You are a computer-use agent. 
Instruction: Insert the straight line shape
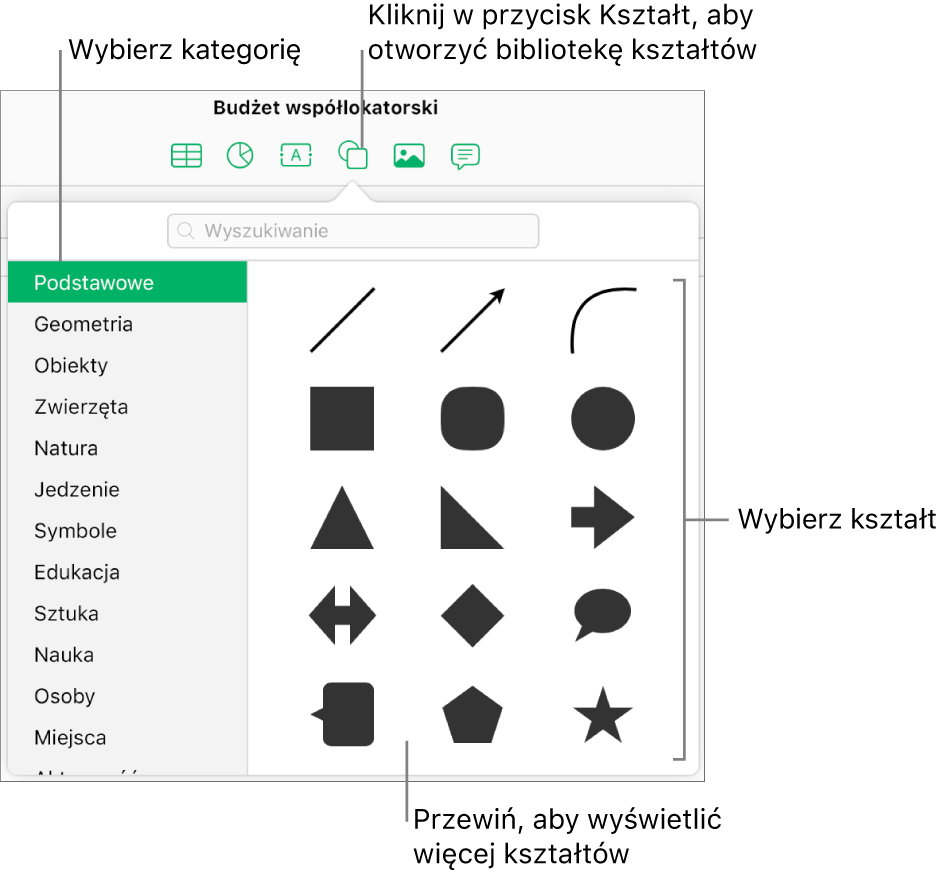pos(343,320)
